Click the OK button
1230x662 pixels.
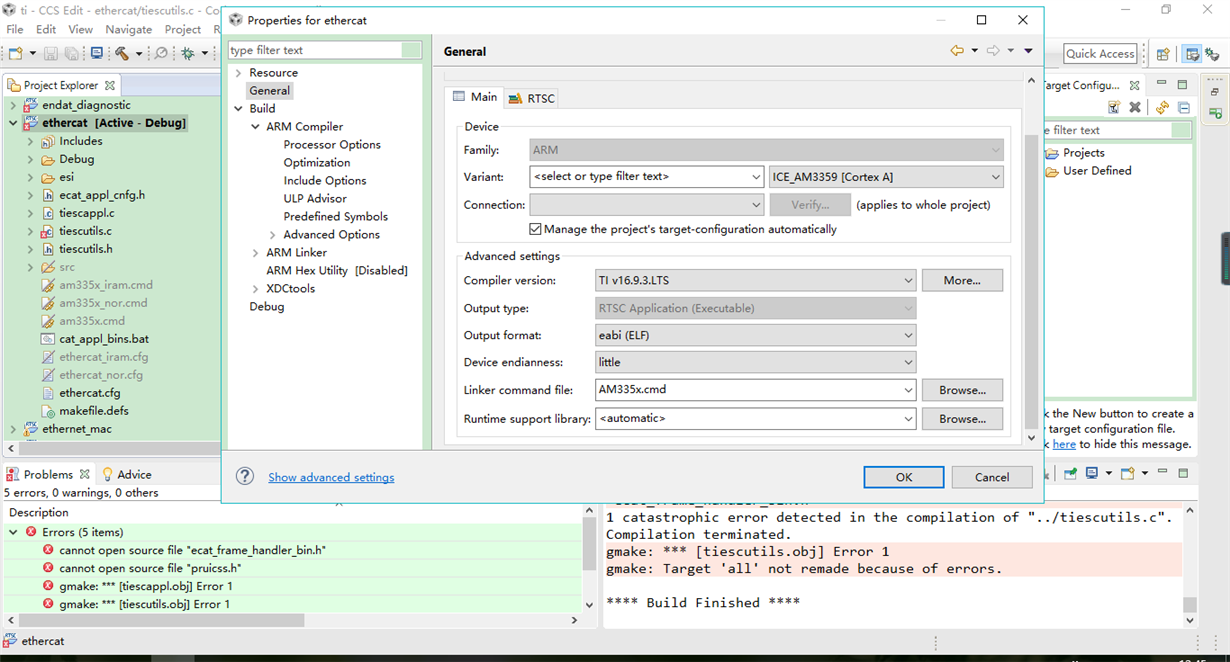coord(904,477)
